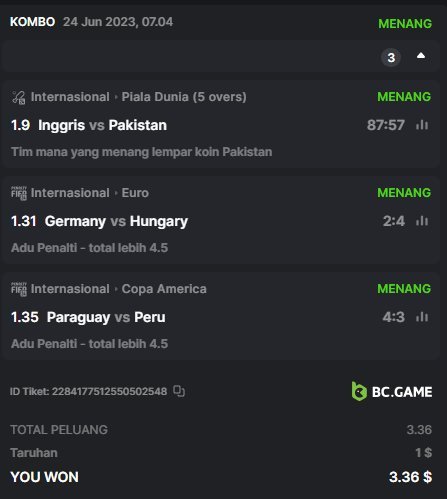This screenshot has width=447, height=499.
Task: Click the 87:57 score result
Action: click(x=386, y=125)
